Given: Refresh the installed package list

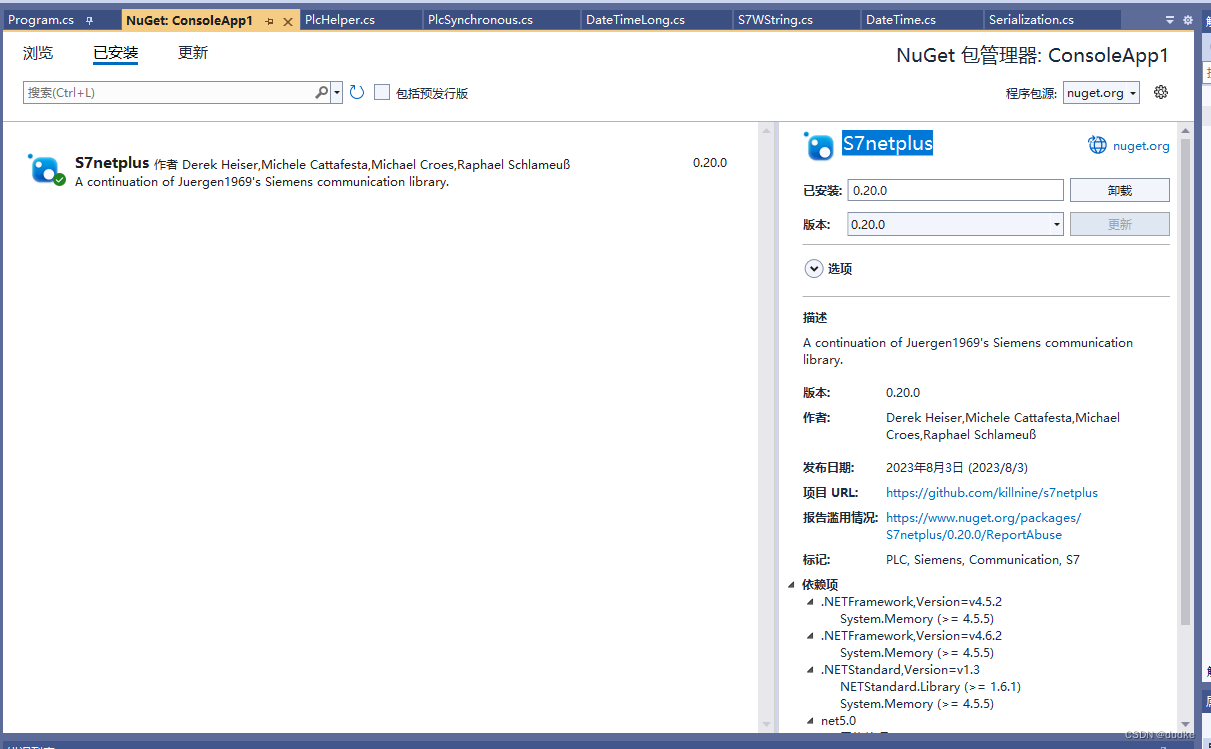Looking at the screenshot, I should 357,92.
